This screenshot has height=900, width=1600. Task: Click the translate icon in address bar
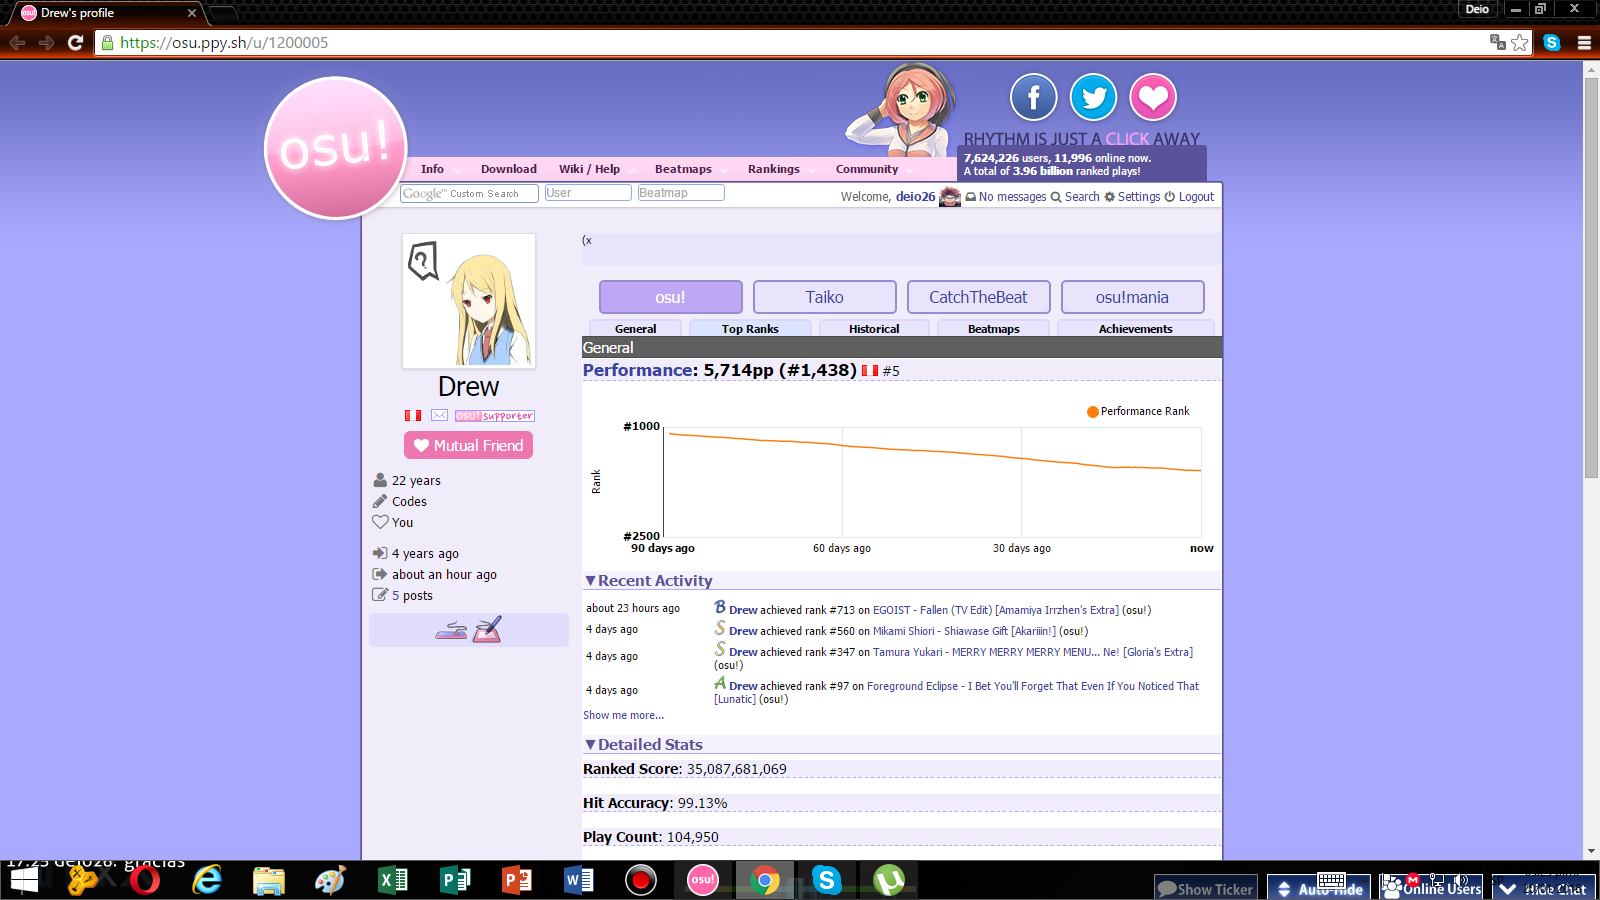[x=1498, y=42]
